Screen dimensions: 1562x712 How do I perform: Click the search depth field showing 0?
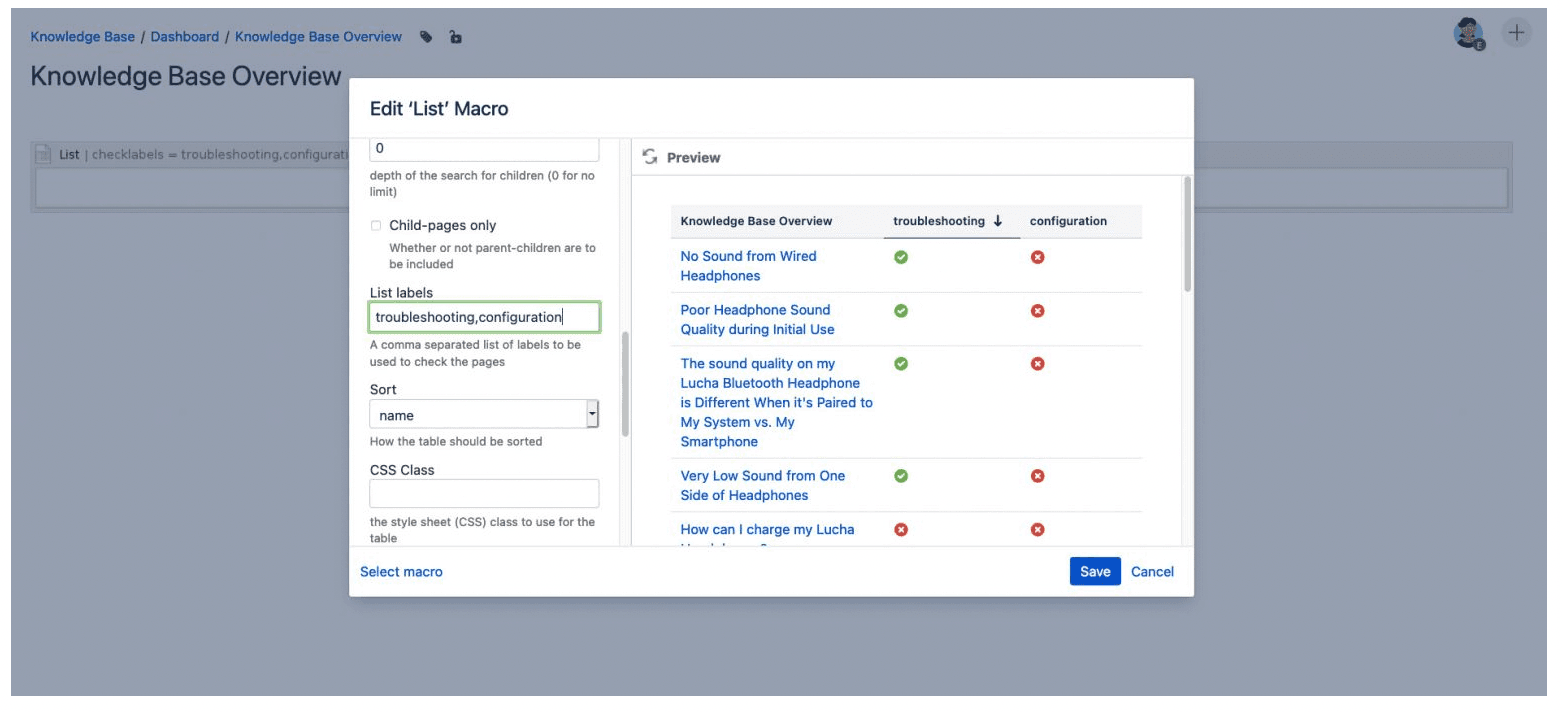click(484, 149)
